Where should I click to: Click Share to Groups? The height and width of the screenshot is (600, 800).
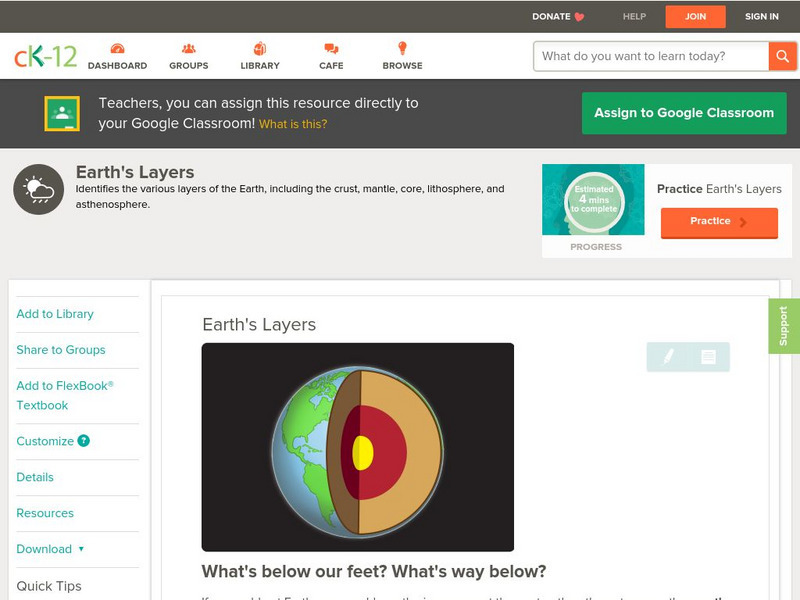(x=61, y=350)
